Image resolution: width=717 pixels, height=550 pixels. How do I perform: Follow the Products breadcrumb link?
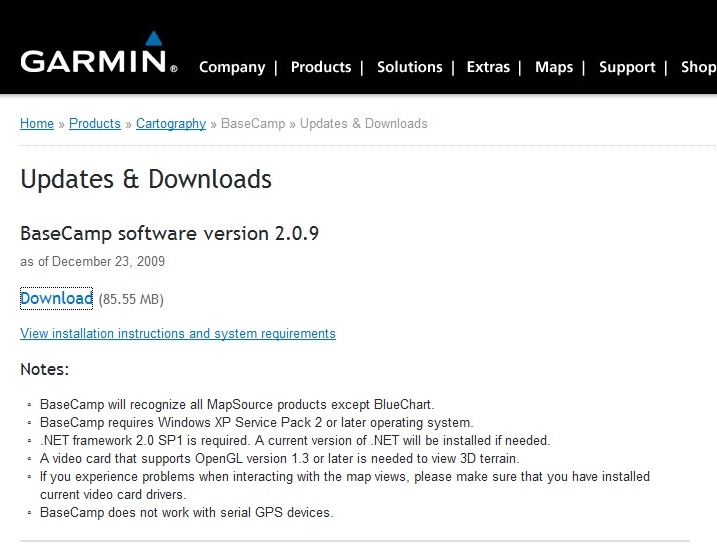[95, 123]
